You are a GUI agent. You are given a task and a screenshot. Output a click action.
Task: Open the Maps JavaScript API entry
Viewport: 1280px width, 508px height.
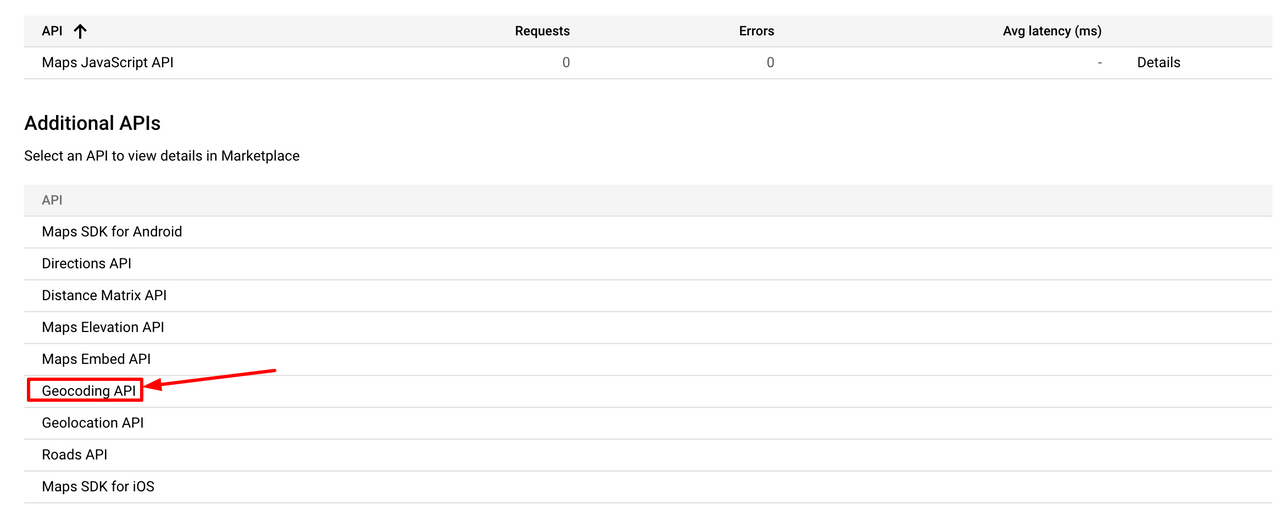(x=108, y=62)
